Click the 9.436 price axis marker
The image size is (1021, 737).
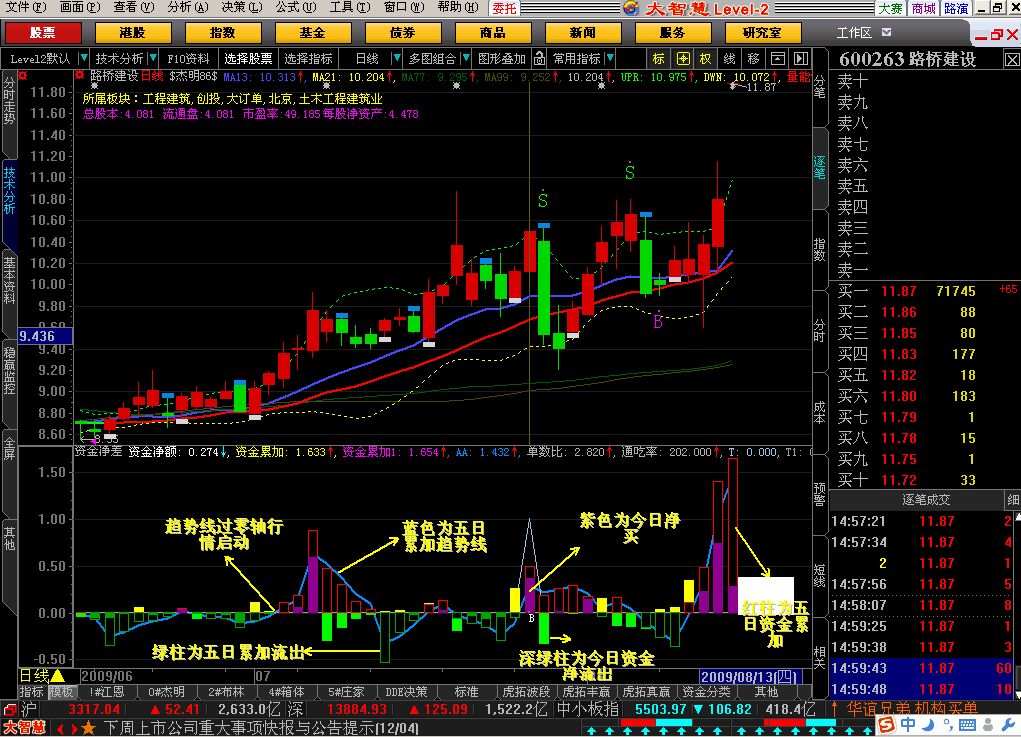(44, 336)
